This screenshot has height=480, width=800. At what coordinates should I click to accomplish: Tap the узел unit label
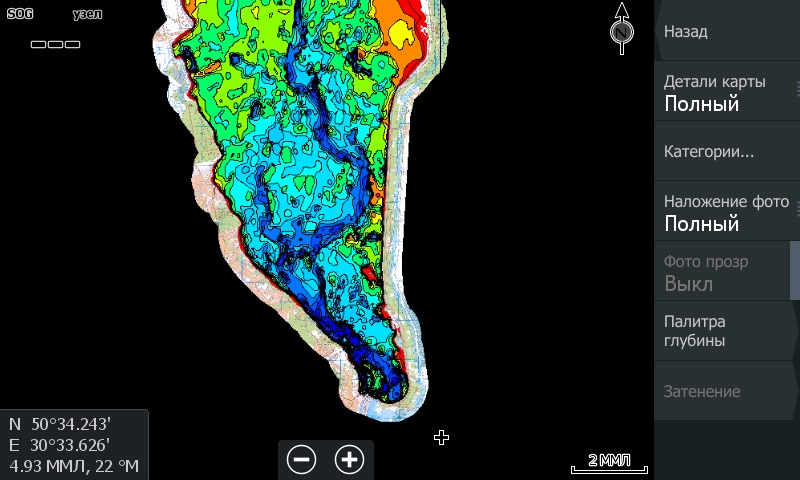(87, 15)
